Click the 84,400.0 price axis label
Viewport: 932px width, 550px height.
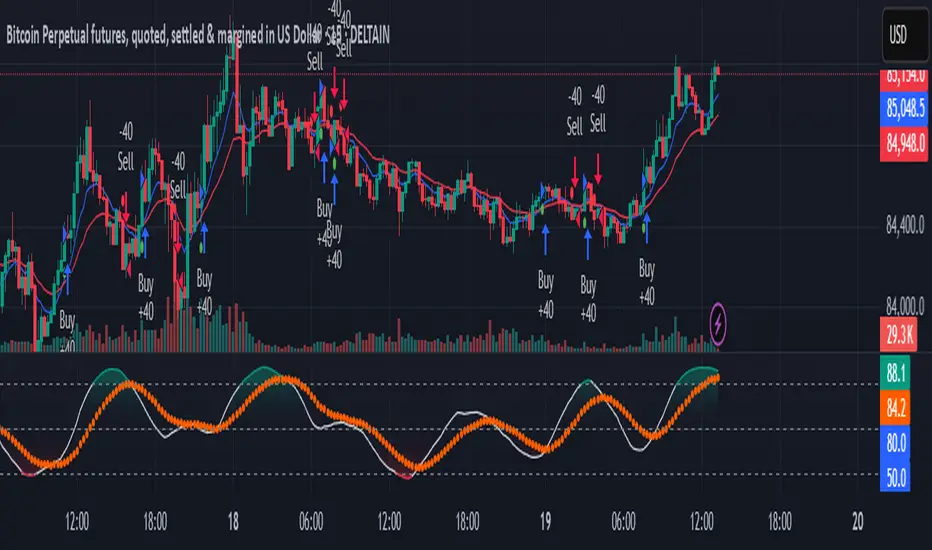point(905,225)
